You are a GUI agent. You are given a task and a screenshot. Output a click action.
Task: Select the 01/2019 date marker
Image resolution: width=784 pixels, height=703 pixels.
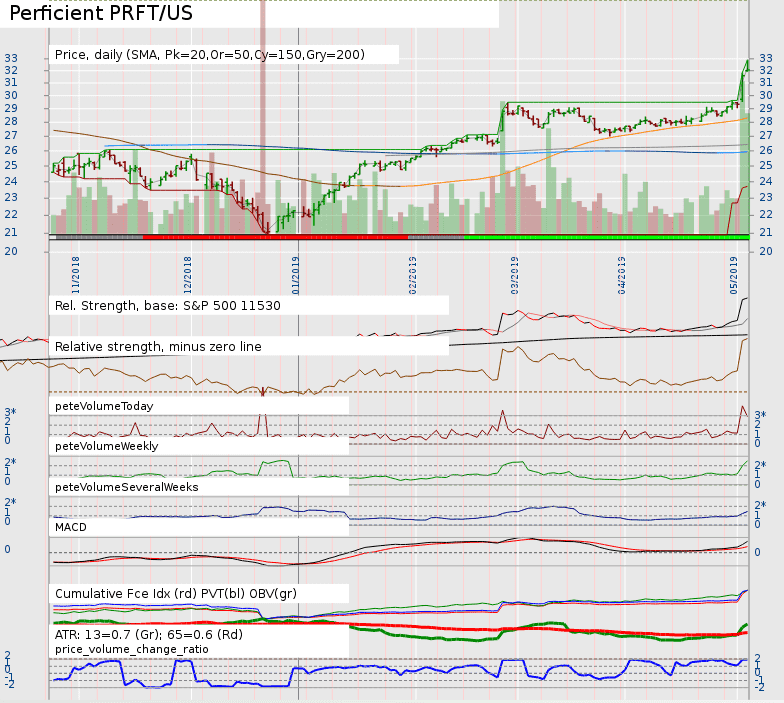pos(296,274)
